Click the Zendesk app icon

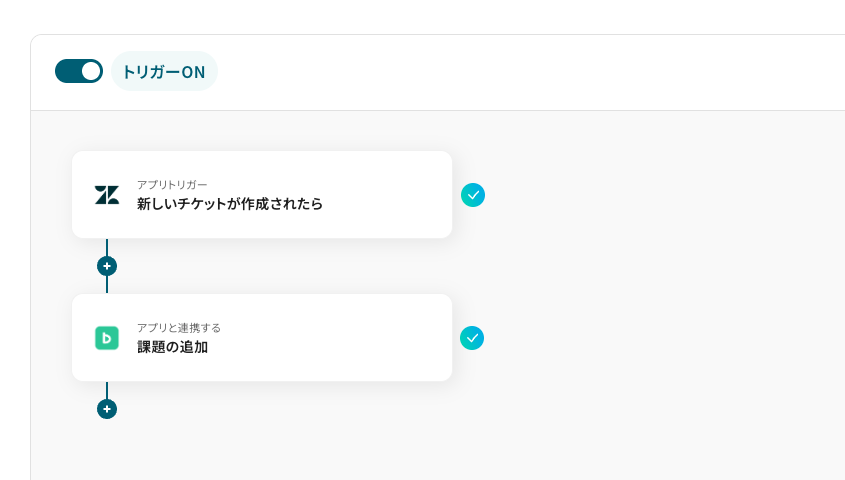107,195
